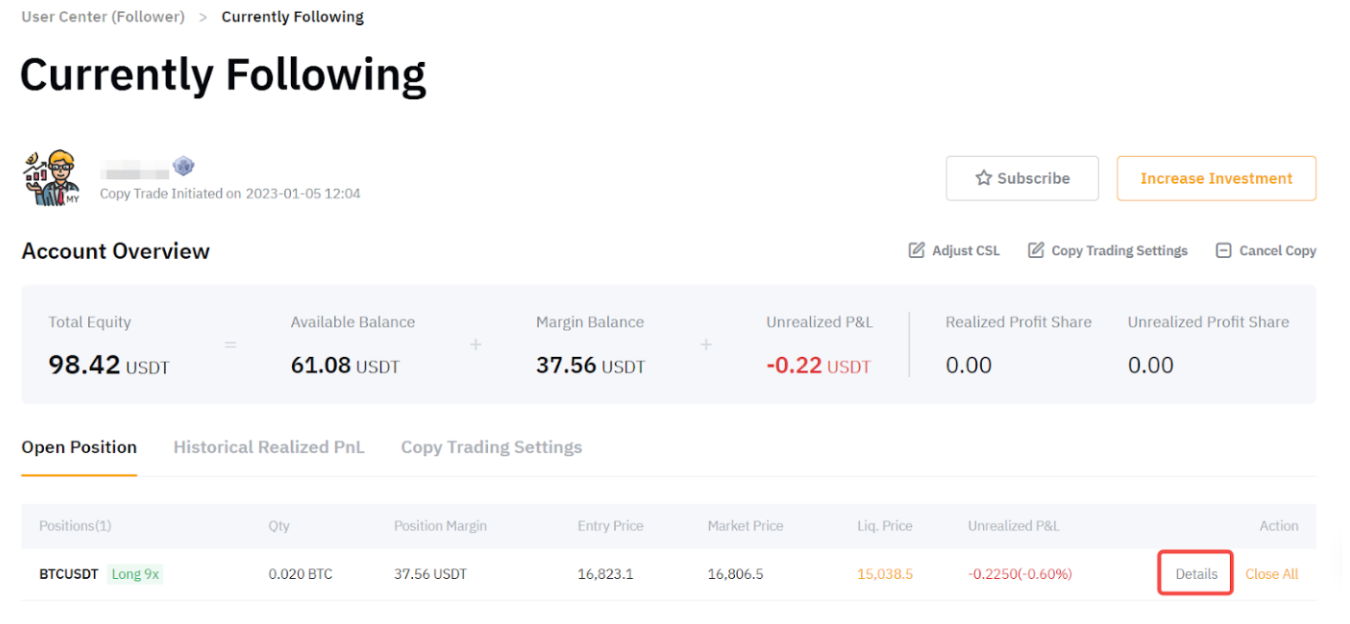Click the Liq. Price value 15,038.5

(885, 574)
